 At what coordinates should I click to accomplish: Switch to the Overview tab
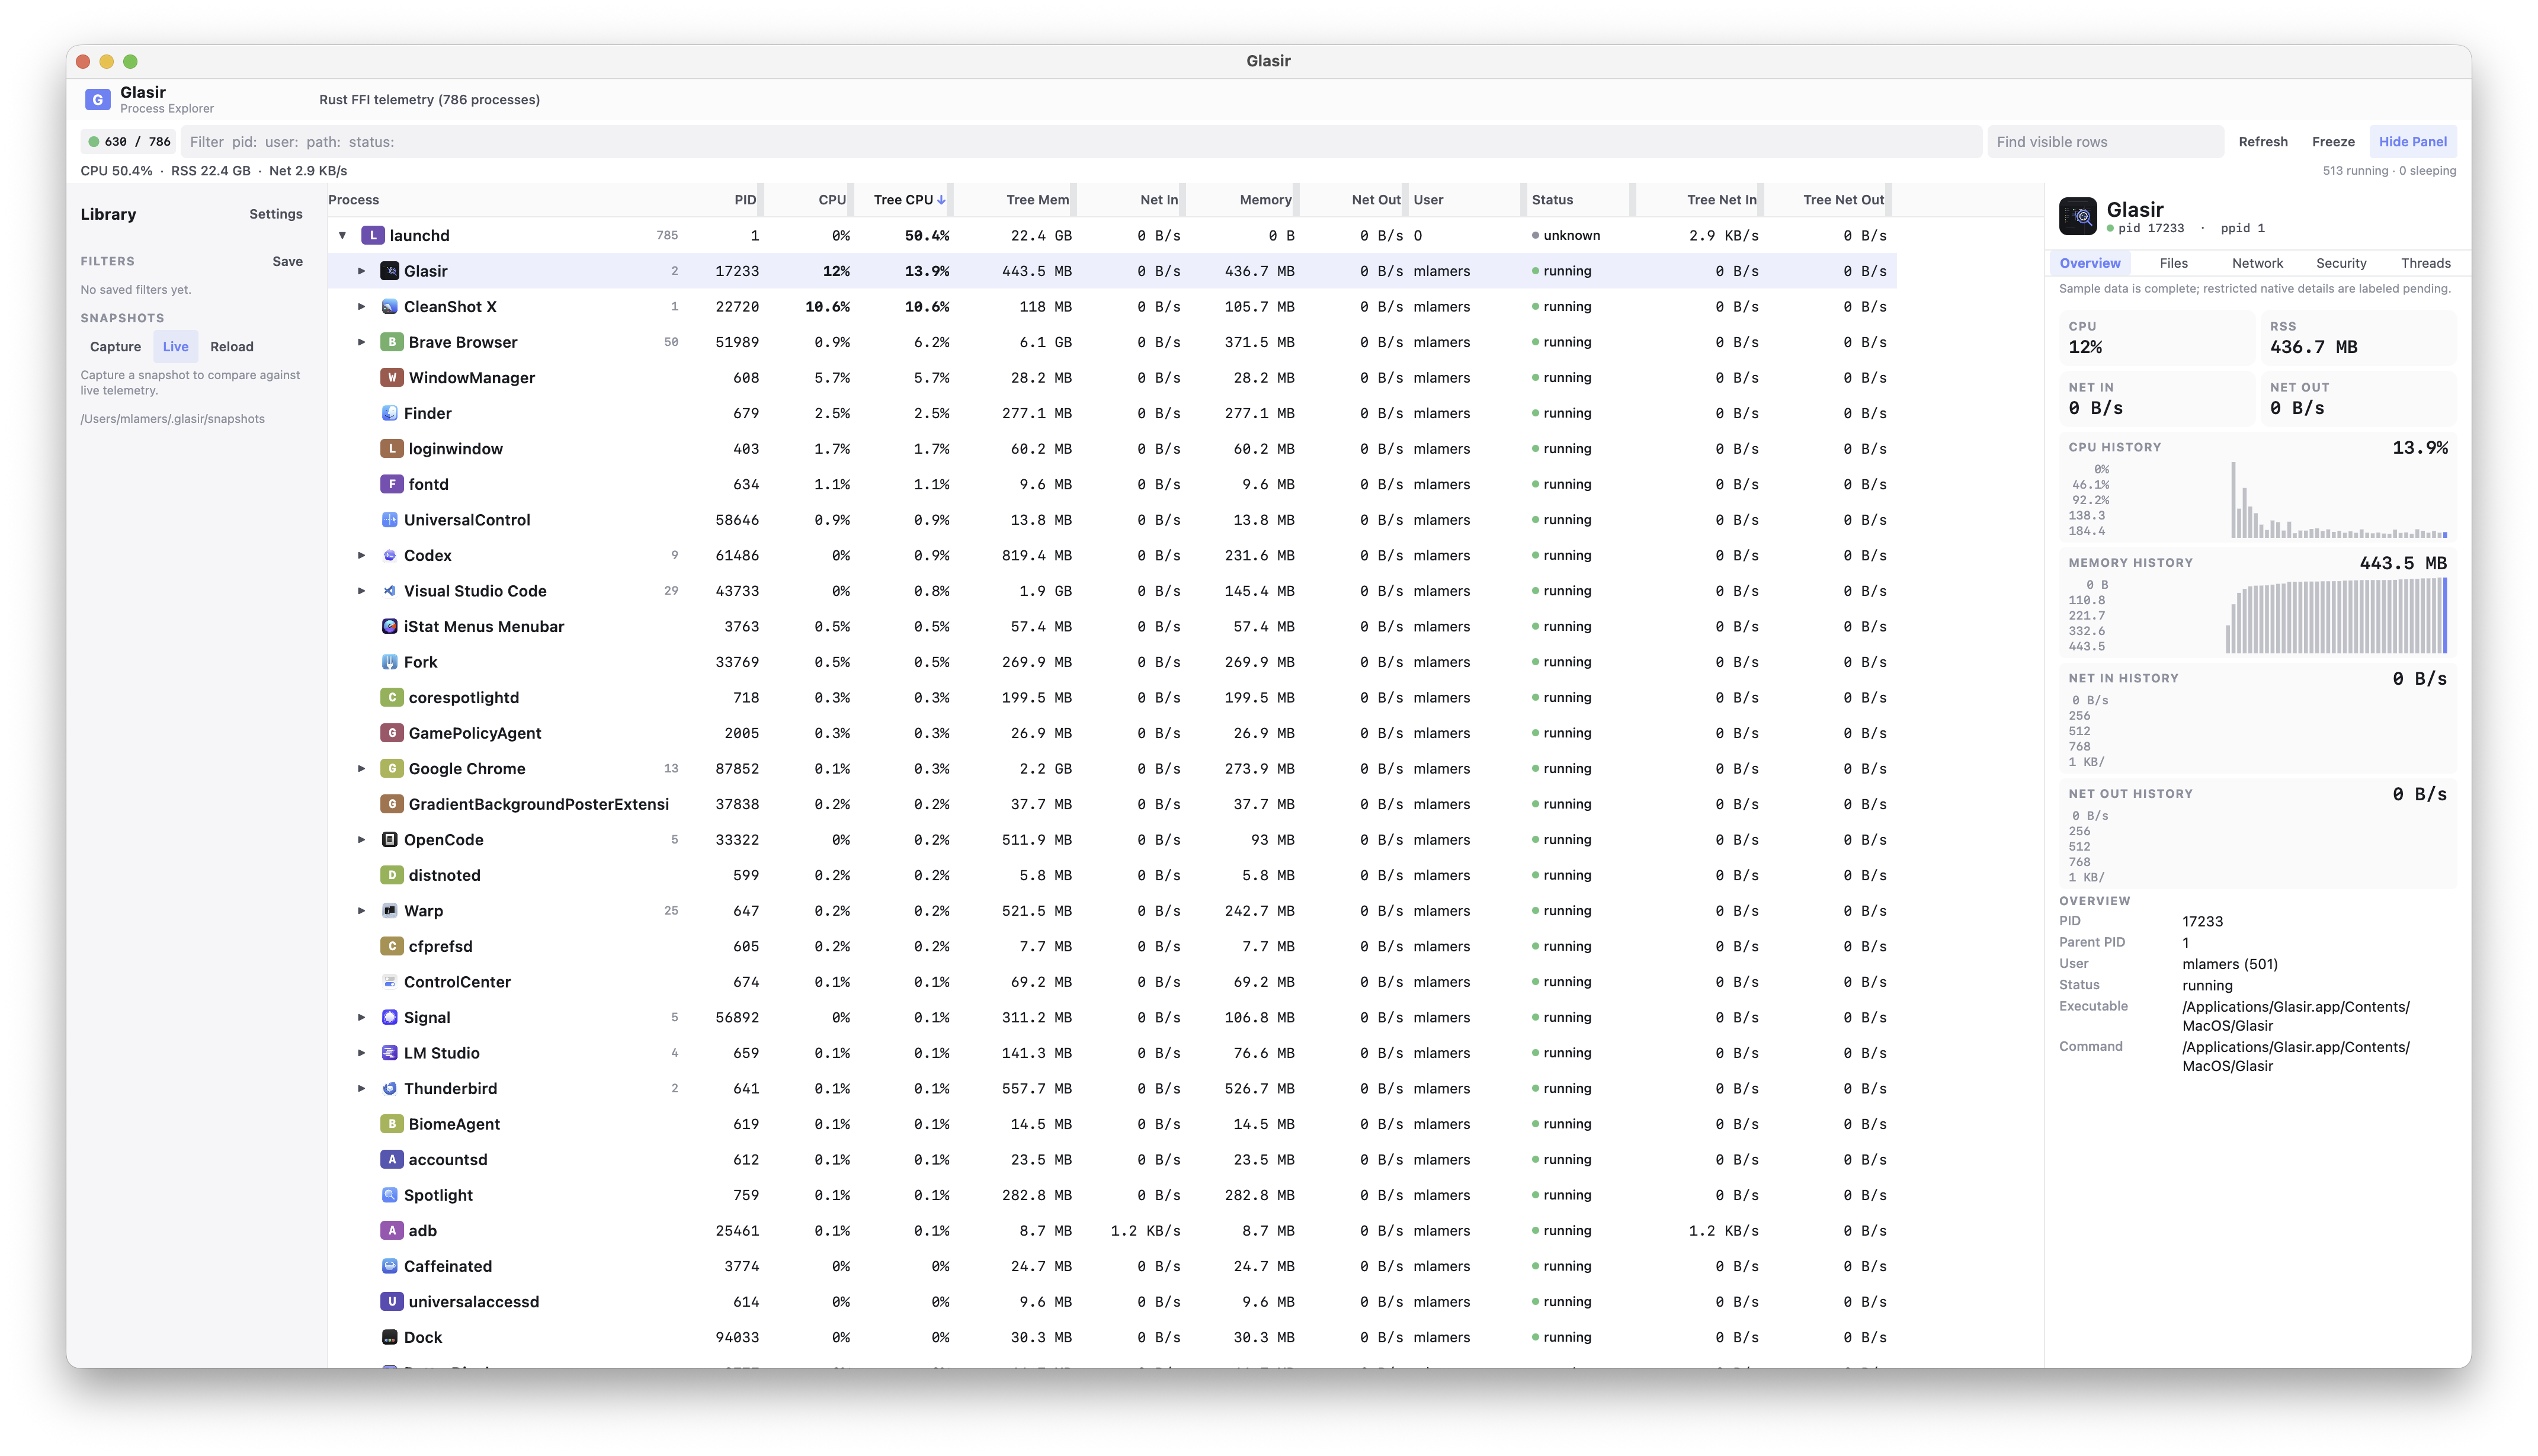[2089, 263]
